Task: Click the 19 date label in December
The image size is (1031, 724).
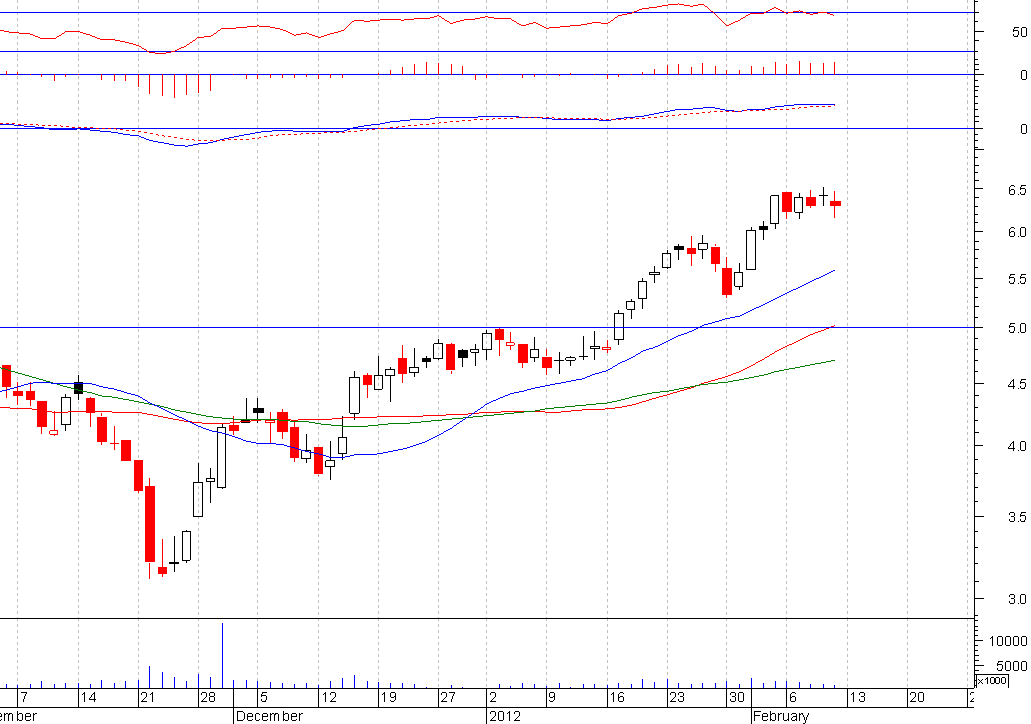Action: pyautogui.click(x=388, y=698)
